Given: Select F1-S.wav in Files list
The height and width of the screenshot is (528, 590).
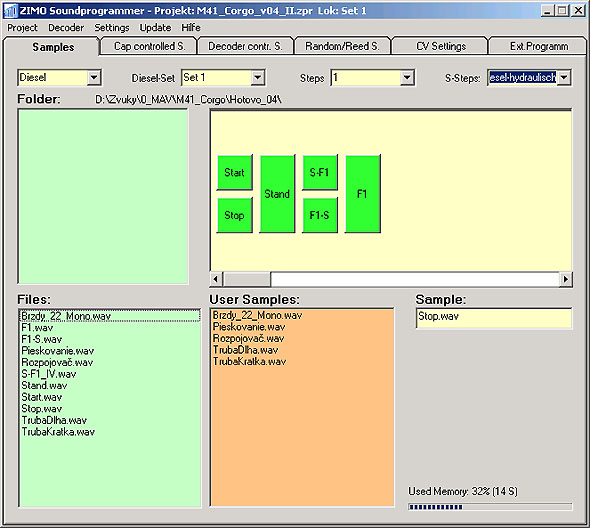Looking at the screenshot, I should pyautogui.click(x=109, y=339).
